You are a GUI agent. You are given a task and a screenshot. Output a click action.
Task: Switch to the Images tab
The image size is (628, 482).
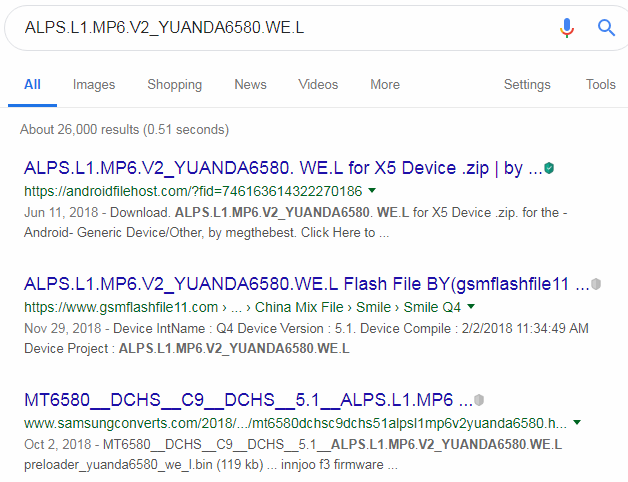tap(94, 85)
